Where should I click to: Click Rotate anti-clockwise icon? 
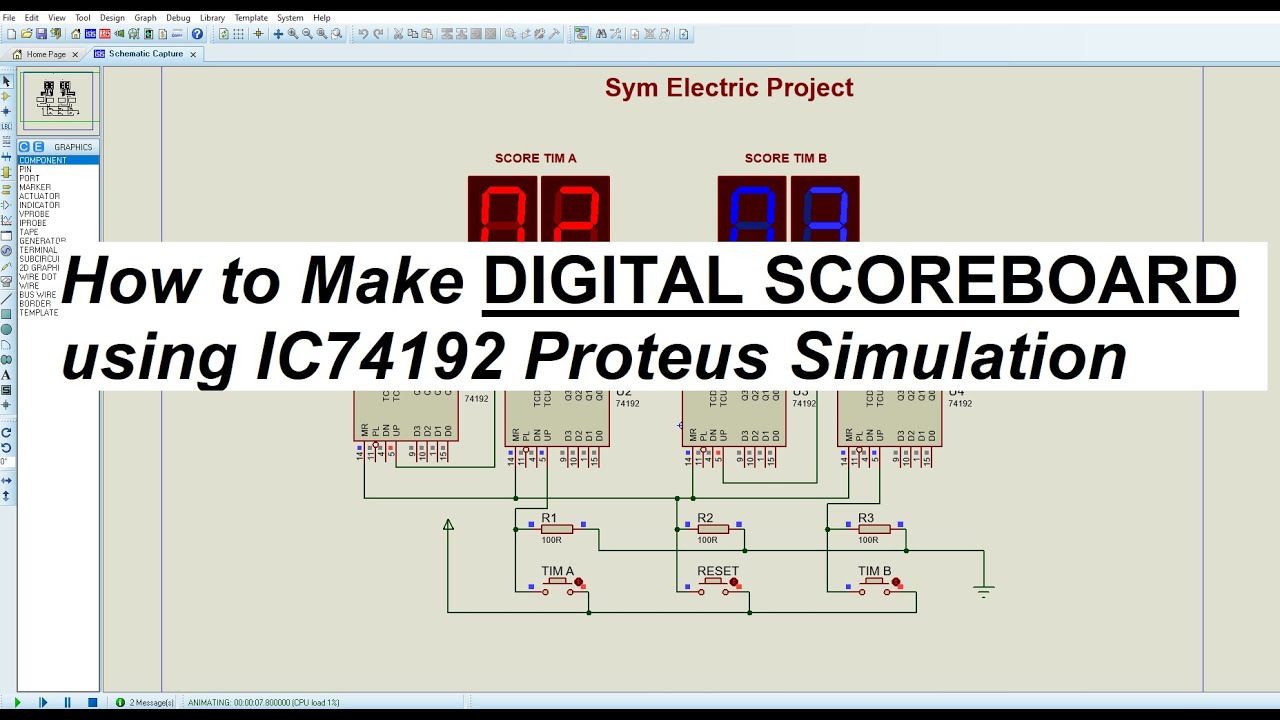pos(6,447)
